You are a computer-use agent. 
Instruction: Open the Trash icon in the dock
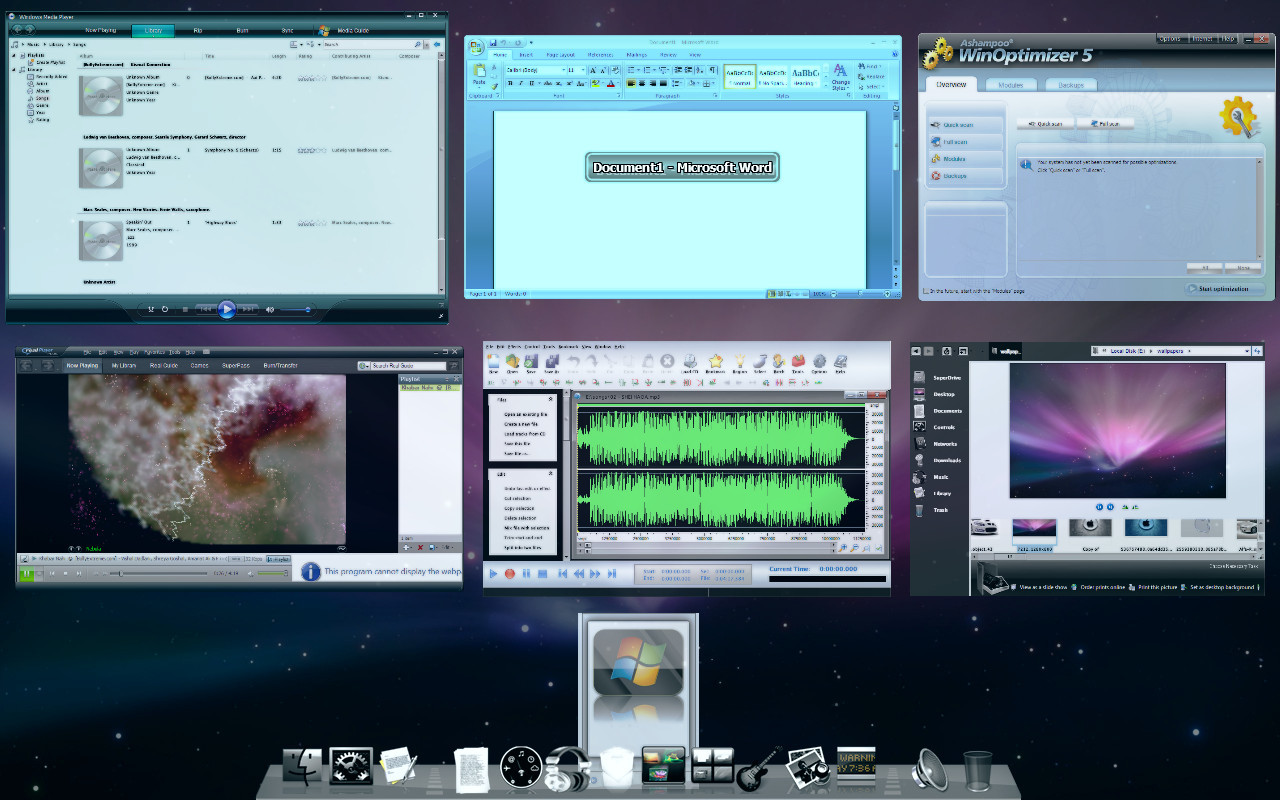point(977,771)
